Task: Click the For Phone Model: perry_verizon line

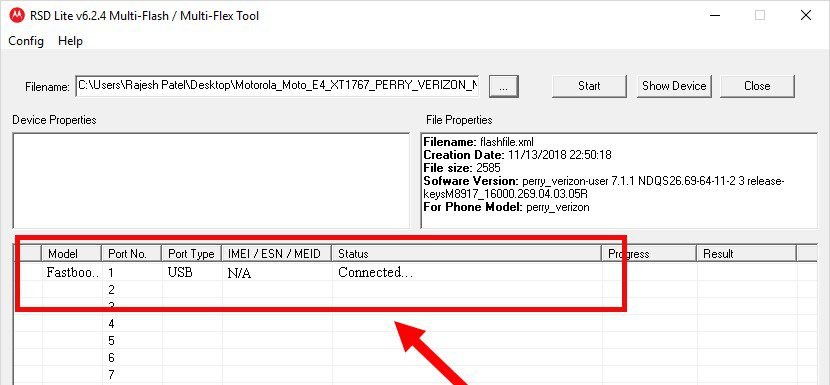Action: click(506, 207)
